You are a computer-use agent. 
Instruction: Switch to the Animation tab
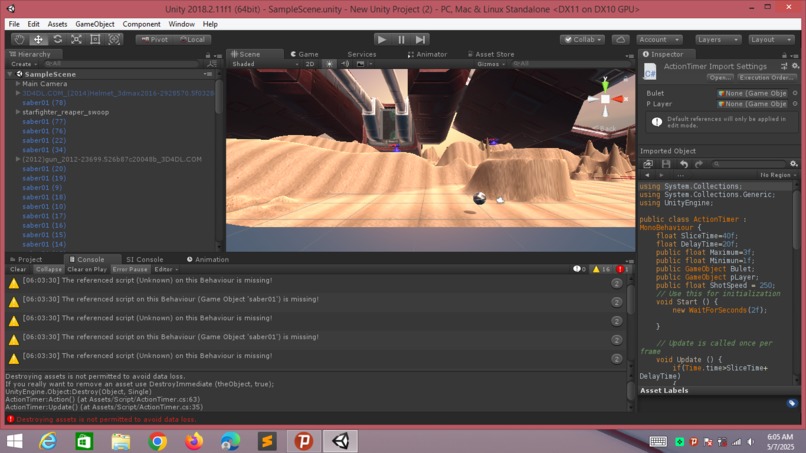tap(208, 259)
